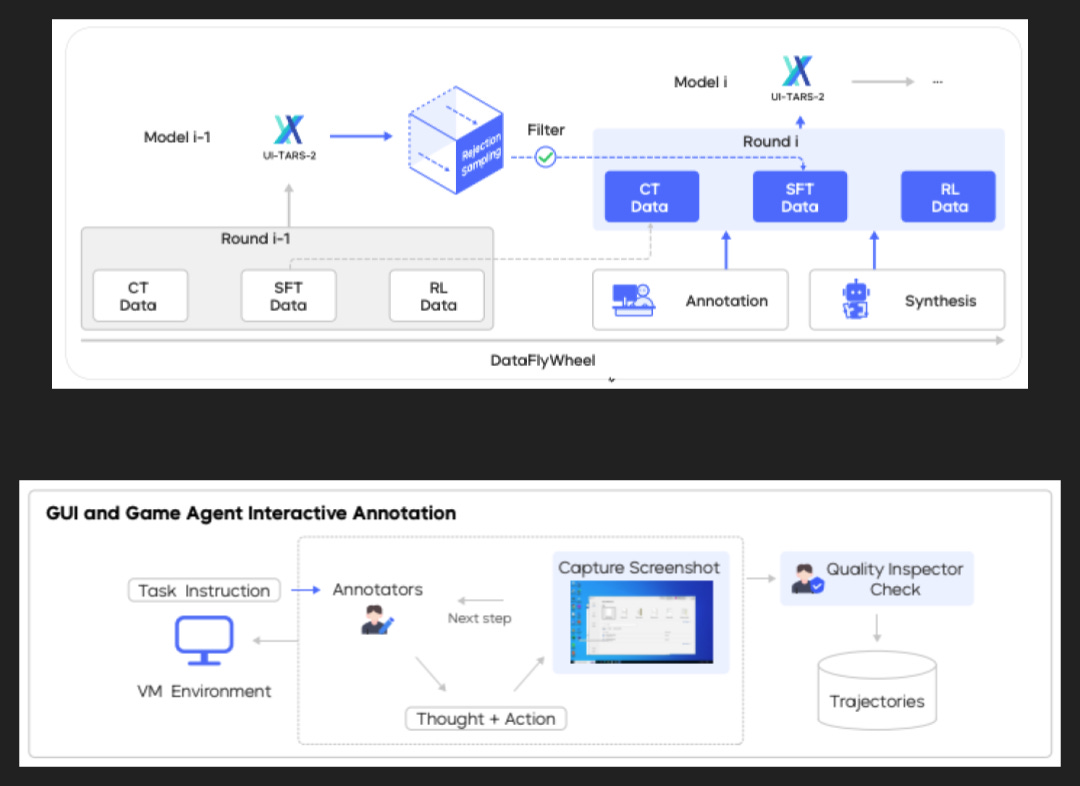Click the Annotators person-with-pen icon
1080x786 pixels.
[x=377, y=620]
